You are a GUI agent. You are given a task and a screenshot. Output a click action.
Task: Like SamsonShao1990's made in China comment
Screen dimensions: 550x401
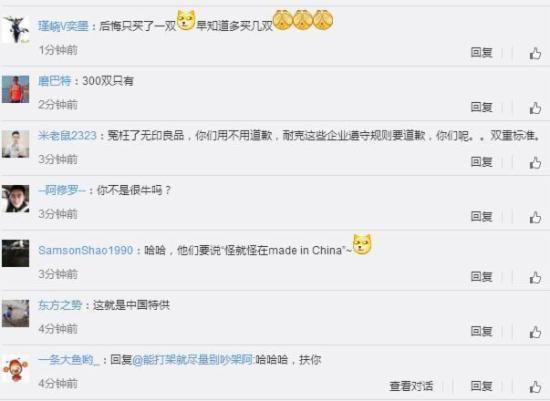[535, 278]
